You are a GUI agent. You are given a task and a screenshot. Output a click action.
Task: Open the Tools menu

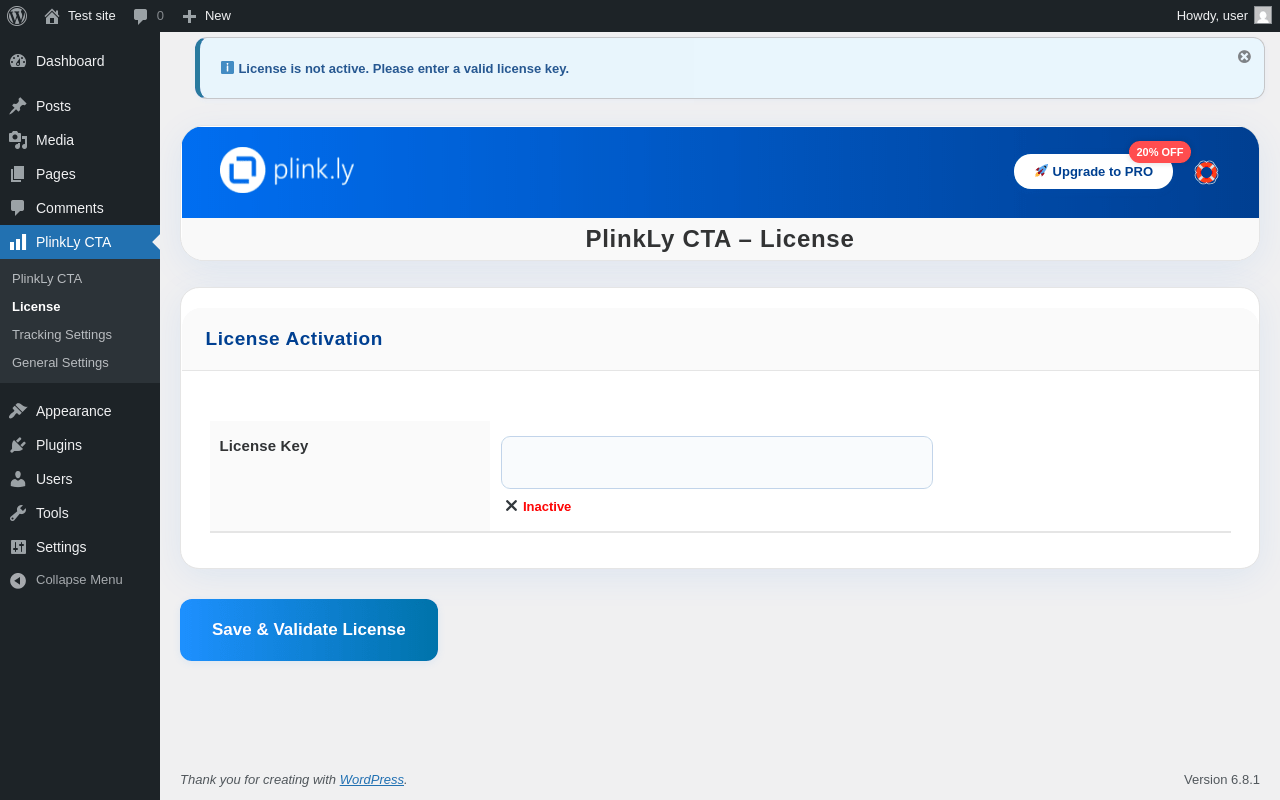tap(80, 513)
